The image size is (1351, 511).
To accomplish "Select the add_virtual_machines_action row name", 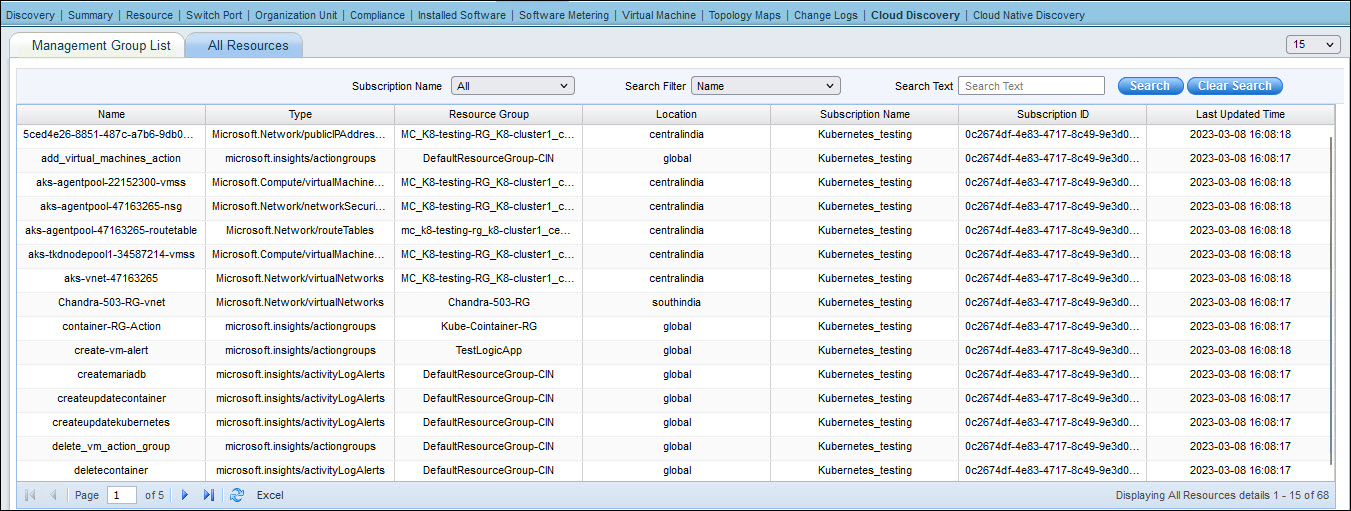I will click(x=112, y=158).
